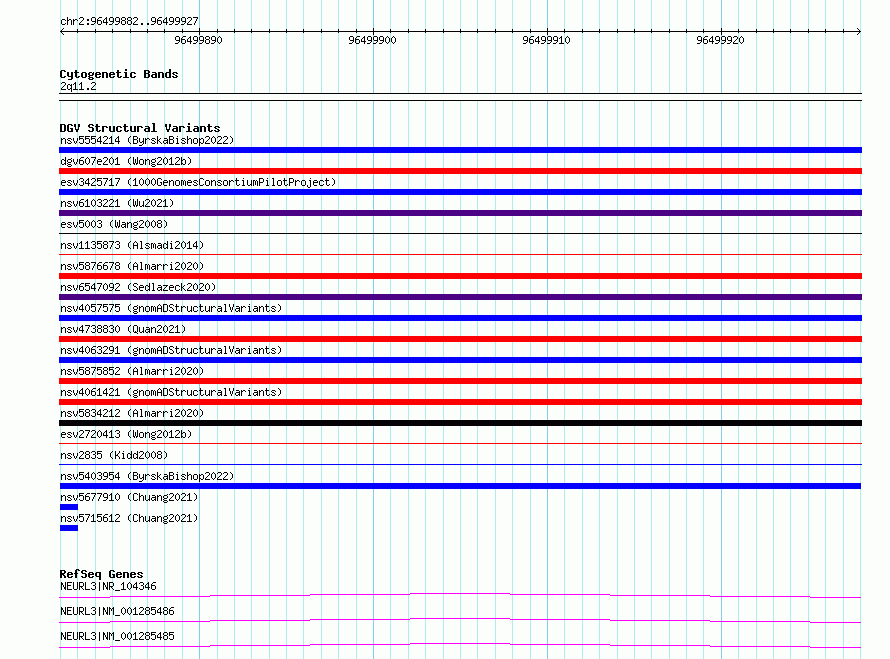
Task: Click ruler position 96499900 label
Action: click(372, 40)
